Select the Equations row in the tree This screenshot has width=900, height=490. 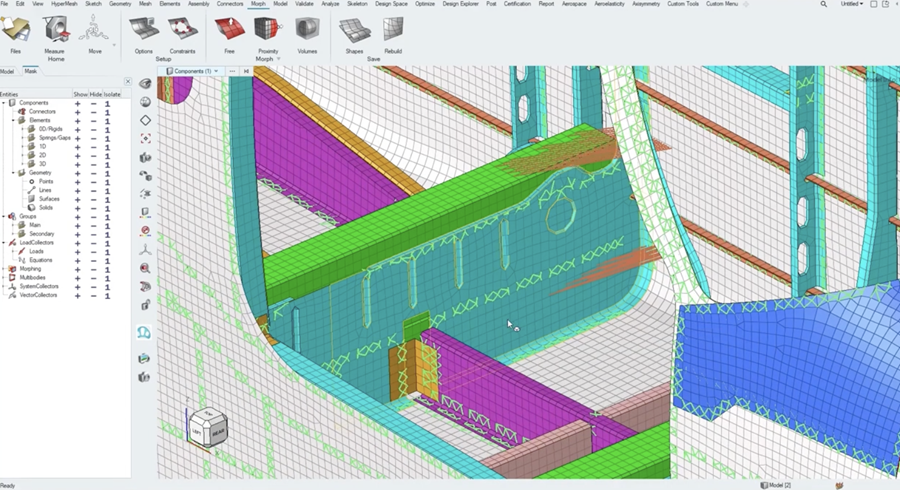pyautogui.click(x=41, y=260)
